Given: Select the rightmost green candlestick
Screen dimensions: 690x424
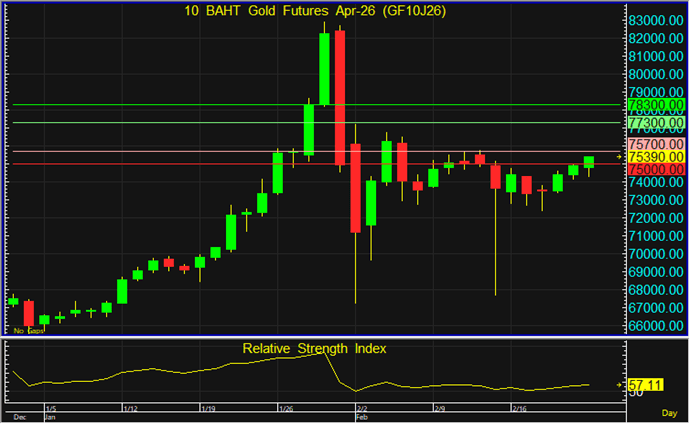Looking at the screenshot, I should (x=589, y=161).
